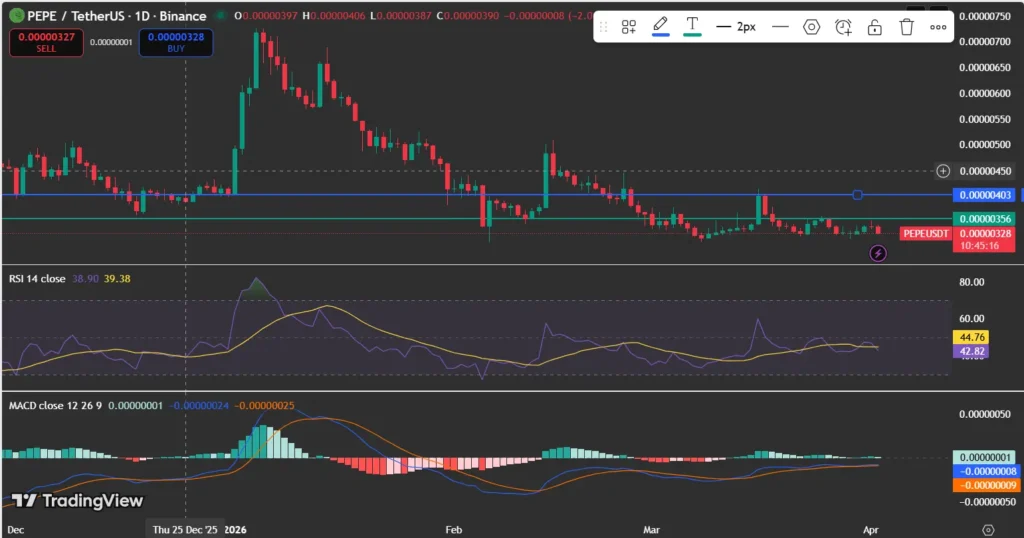1024x538 pixels.
Task: Click the Mar label on time axis
Action: [x=651, y=530]
